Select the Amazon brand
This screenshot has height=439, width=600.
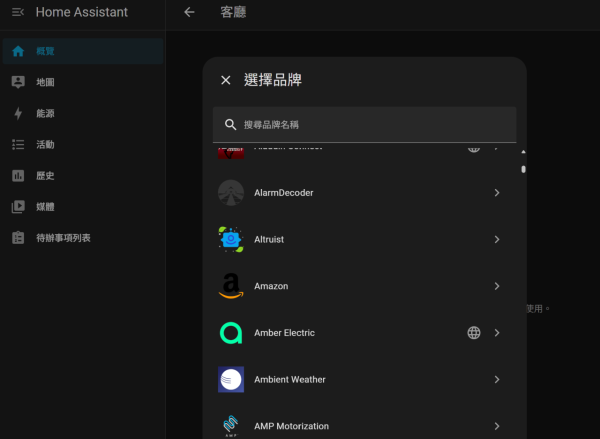click(x=364, y=286)
